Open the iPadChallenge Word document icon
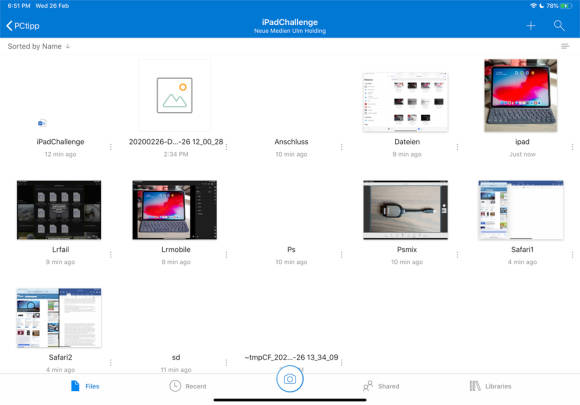 (x=42, y=123)
